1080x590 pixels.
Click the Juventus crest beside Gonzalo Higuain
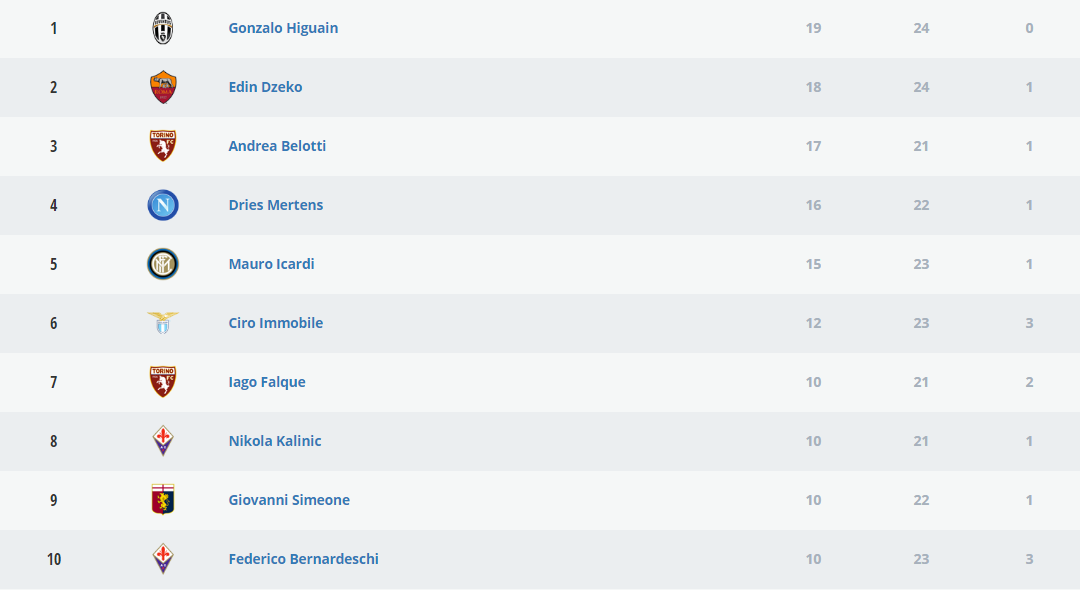pyautogui.click(x=163, y=28)
